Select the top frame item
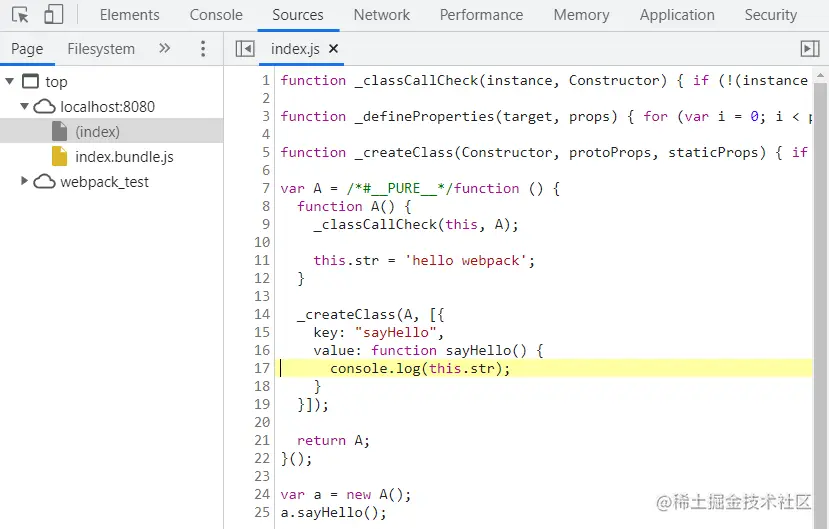 coord(56,82)
